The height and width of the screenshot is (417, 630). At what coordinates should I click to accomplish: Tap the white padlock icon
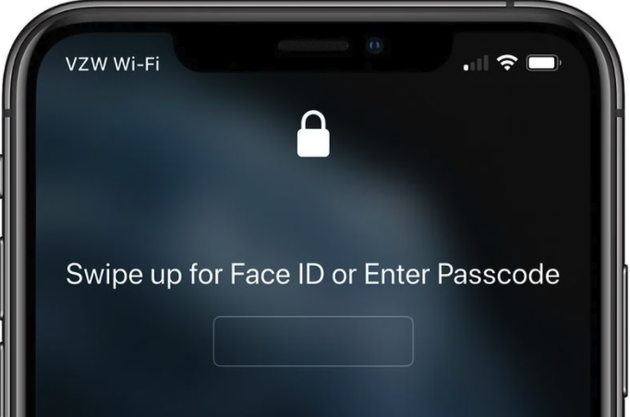pos(313,134)
